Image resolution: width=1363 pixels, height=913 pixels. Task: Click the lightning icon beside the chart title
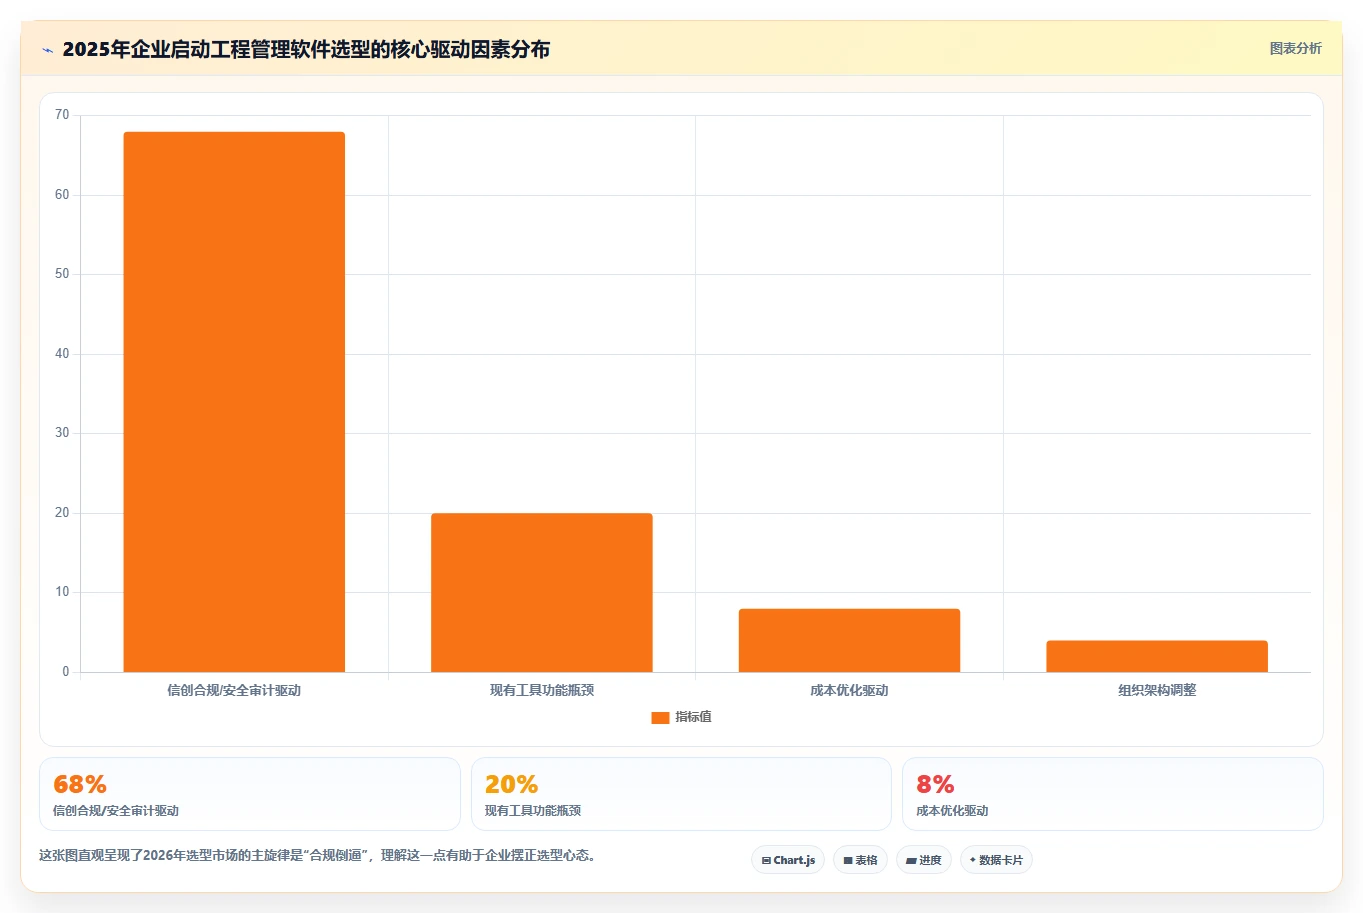(47, 50)
